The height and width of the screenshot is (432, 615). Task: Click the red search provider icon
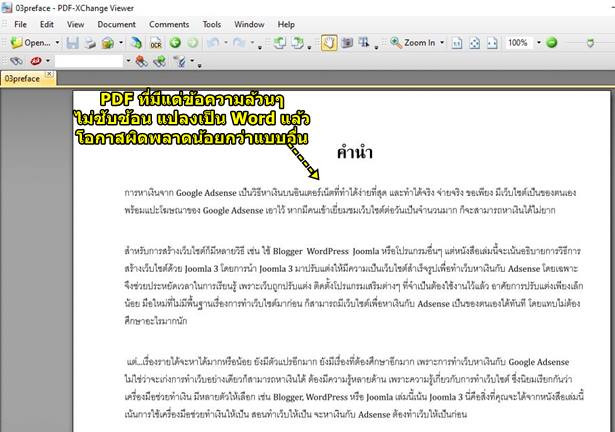click(x=36, y=61)
